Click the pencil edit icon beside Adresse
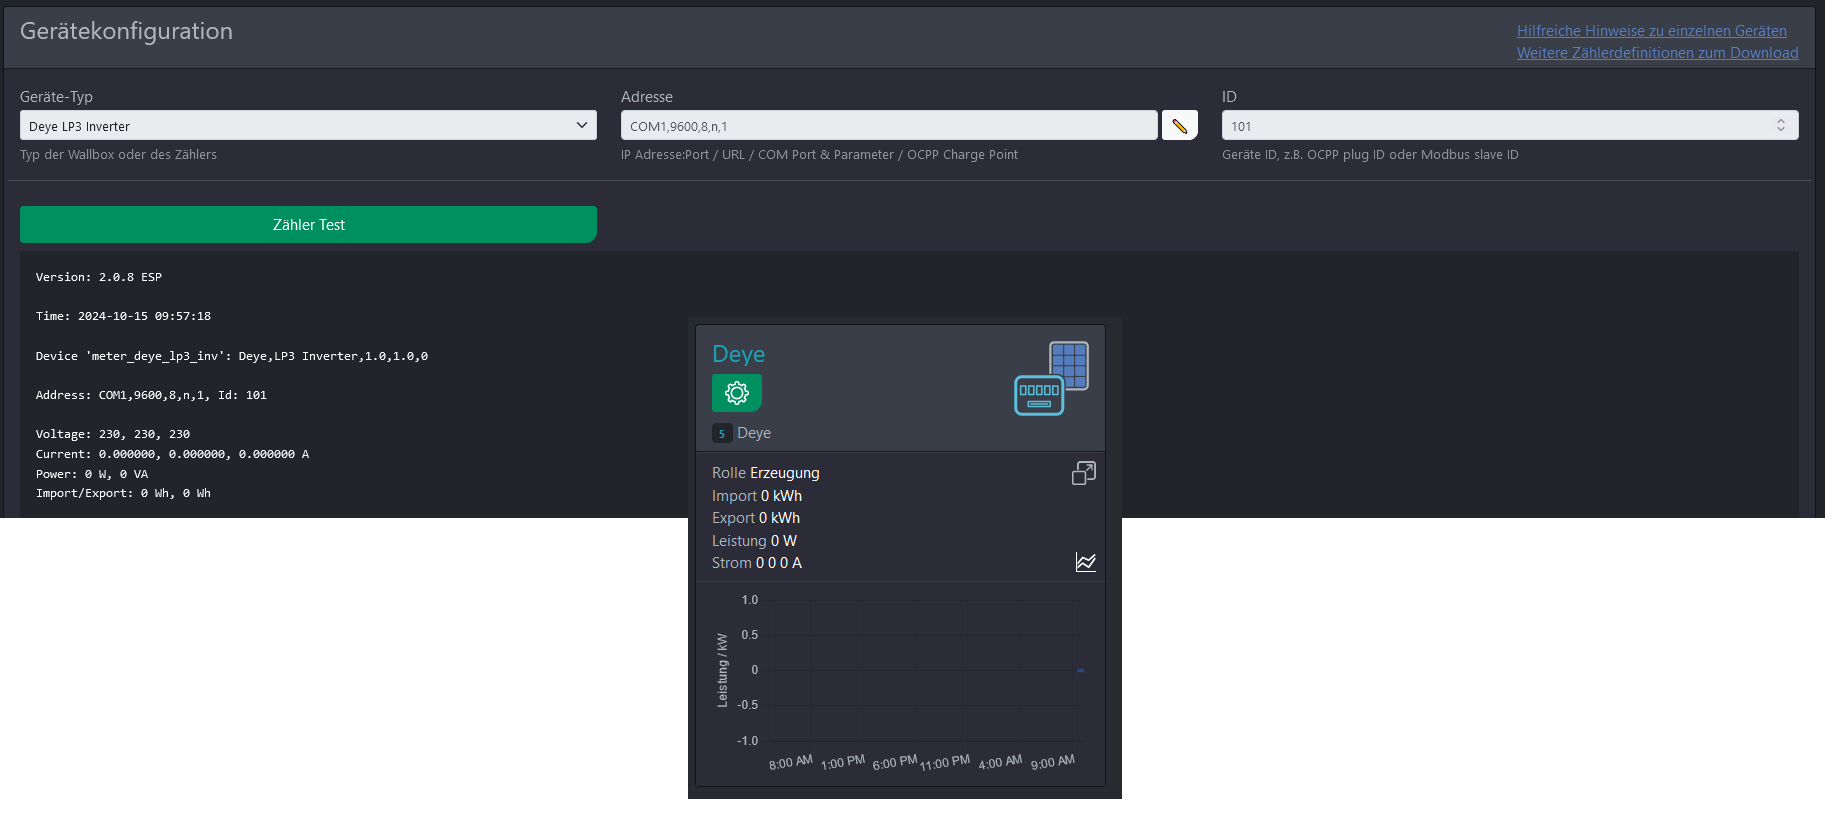Image resolution: width=1825 pixels, height=817 pixels. pyautogui.click(x=1180, y=126)
